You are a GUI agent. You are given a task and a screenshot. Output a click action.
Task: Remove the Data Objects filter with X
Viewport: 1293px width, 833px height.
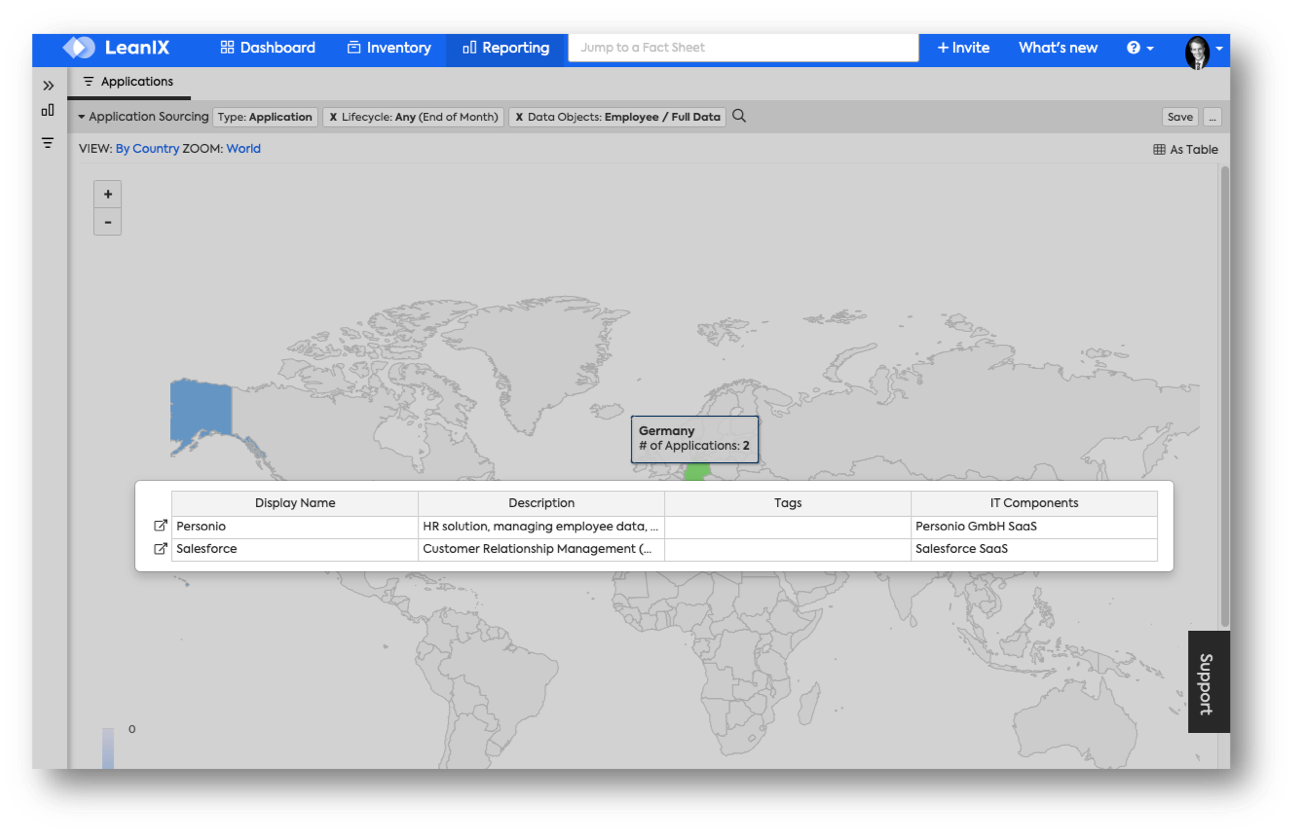519,117
